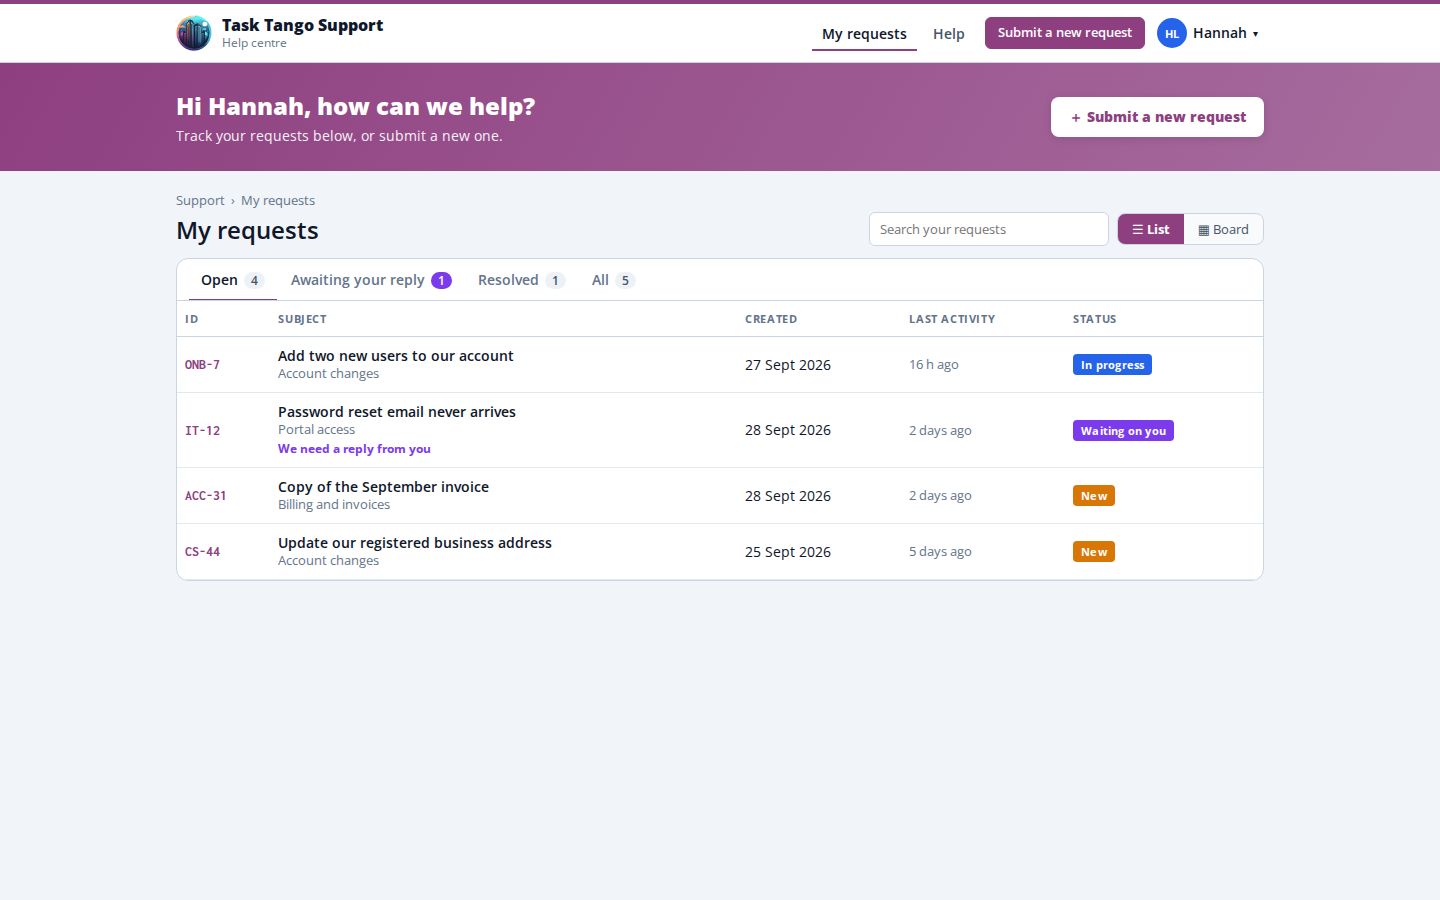This screenshot has height=900, width=1440.
Task: Click the HL avatar circle
Action: (x=1171, y=33)
